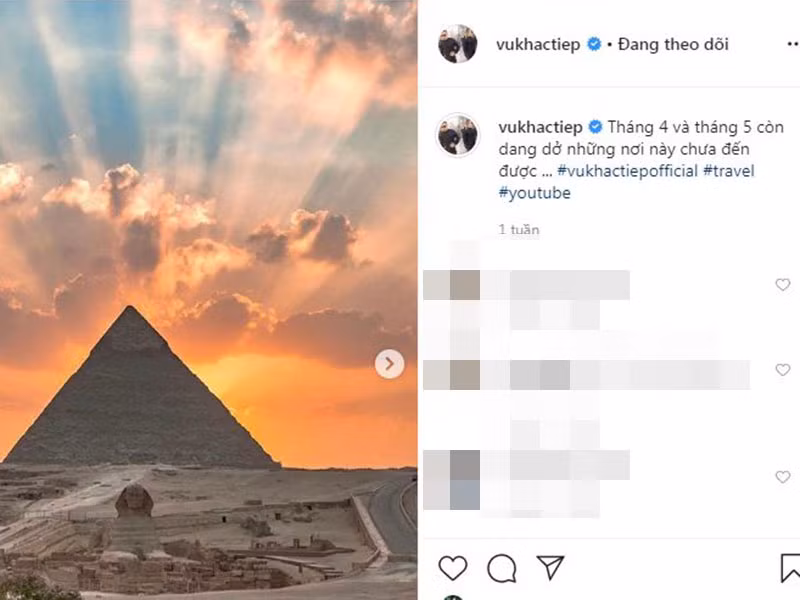
Task: Like the second comment with its heart
Action: pyautogui.click(x=782, y=370)
